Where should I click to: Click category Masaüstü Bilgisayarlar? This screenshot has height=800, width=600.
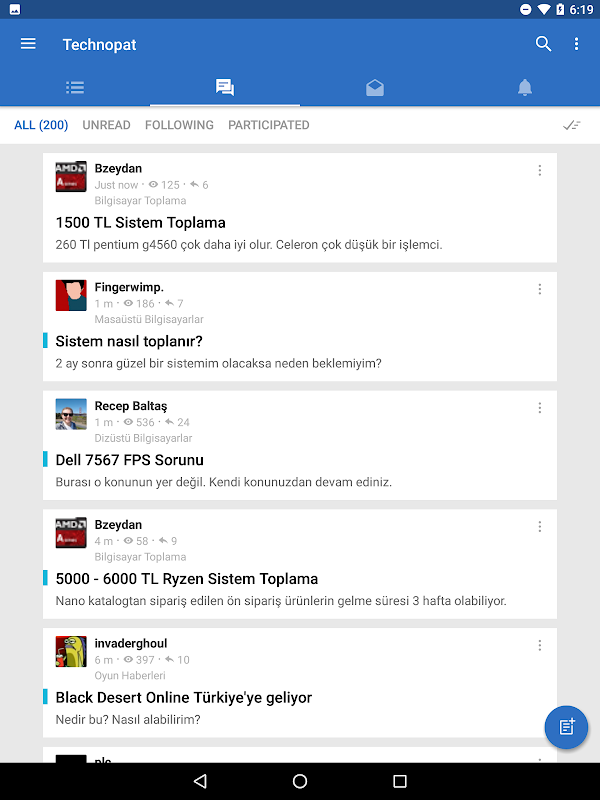pyautogui.click(x=149, y=319)
